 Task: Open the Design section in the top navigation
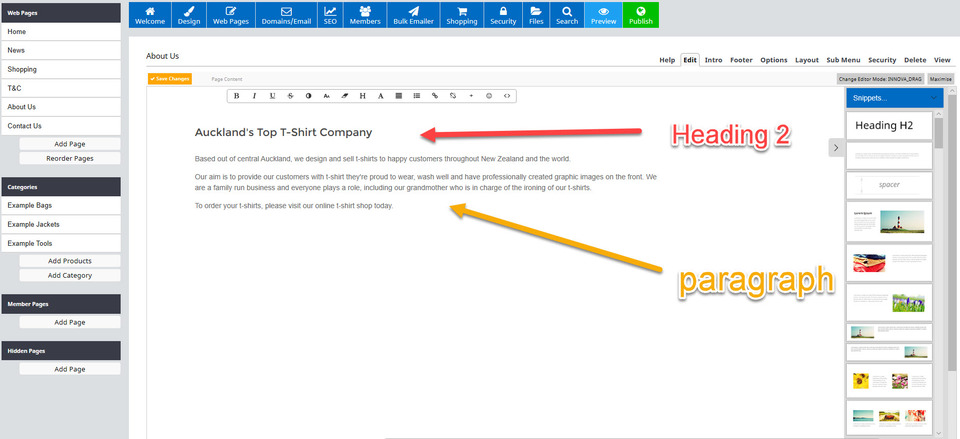tap(189, 15)
